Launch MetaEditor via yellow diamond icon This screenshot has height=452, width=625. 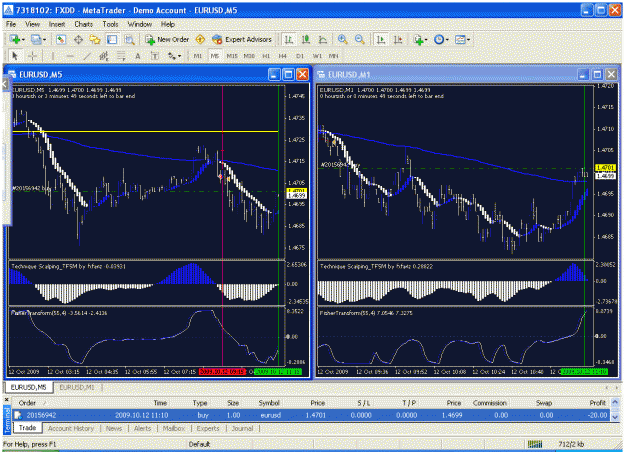pyautogui.click(x=200, y=39)
